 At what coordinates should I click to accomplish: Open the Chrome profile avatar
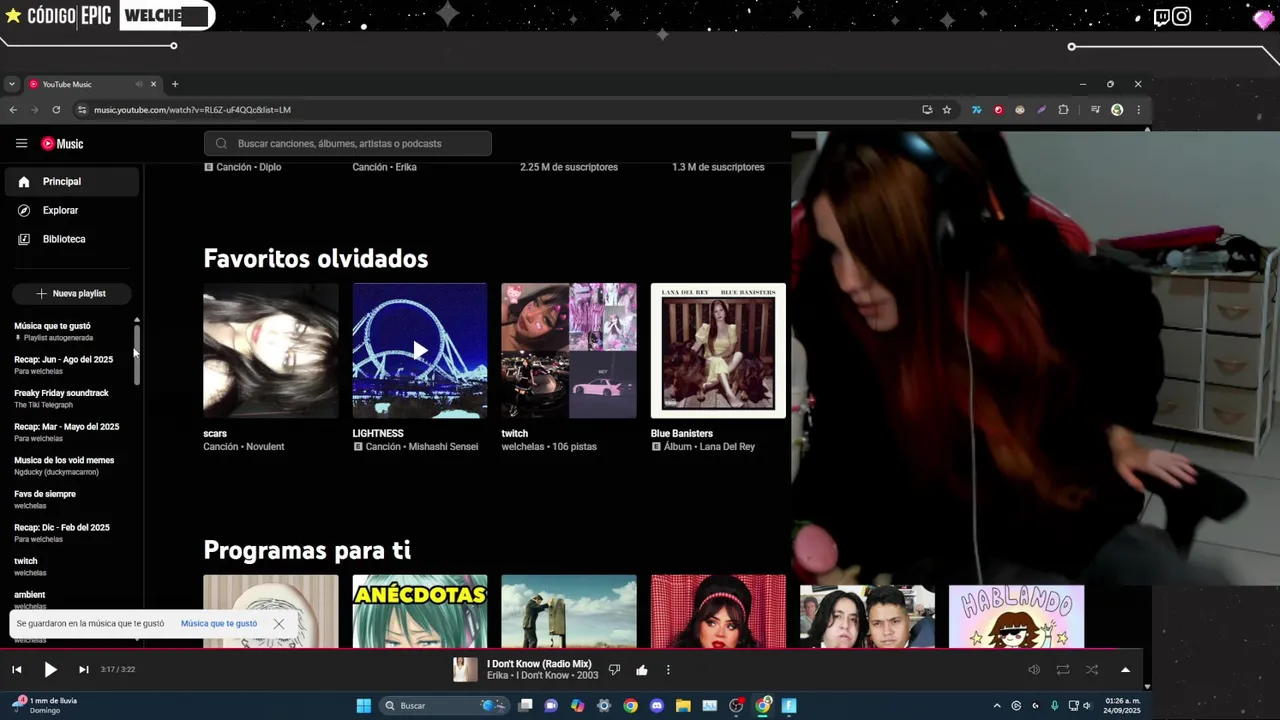(1117, 110)
